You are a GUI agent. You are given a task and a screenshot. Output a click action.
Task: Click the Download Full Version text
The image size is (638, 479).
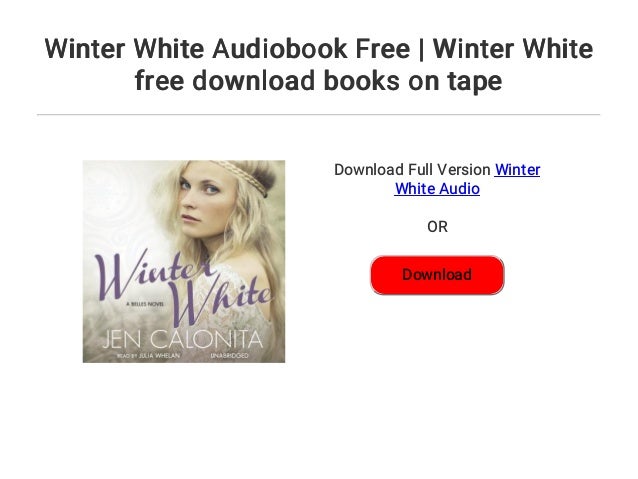(x=412, y=170)
